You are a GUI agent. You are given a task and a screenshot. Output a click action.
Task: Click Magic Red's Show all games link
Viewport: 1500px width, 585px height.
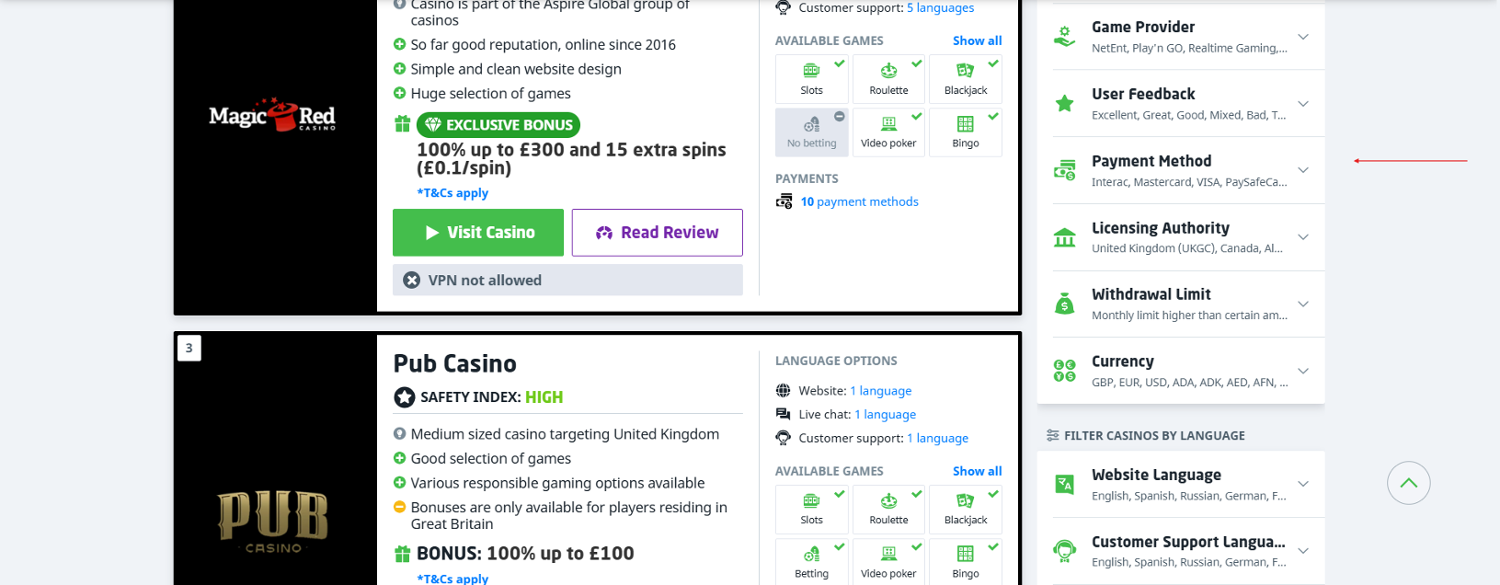pos(977,41)
